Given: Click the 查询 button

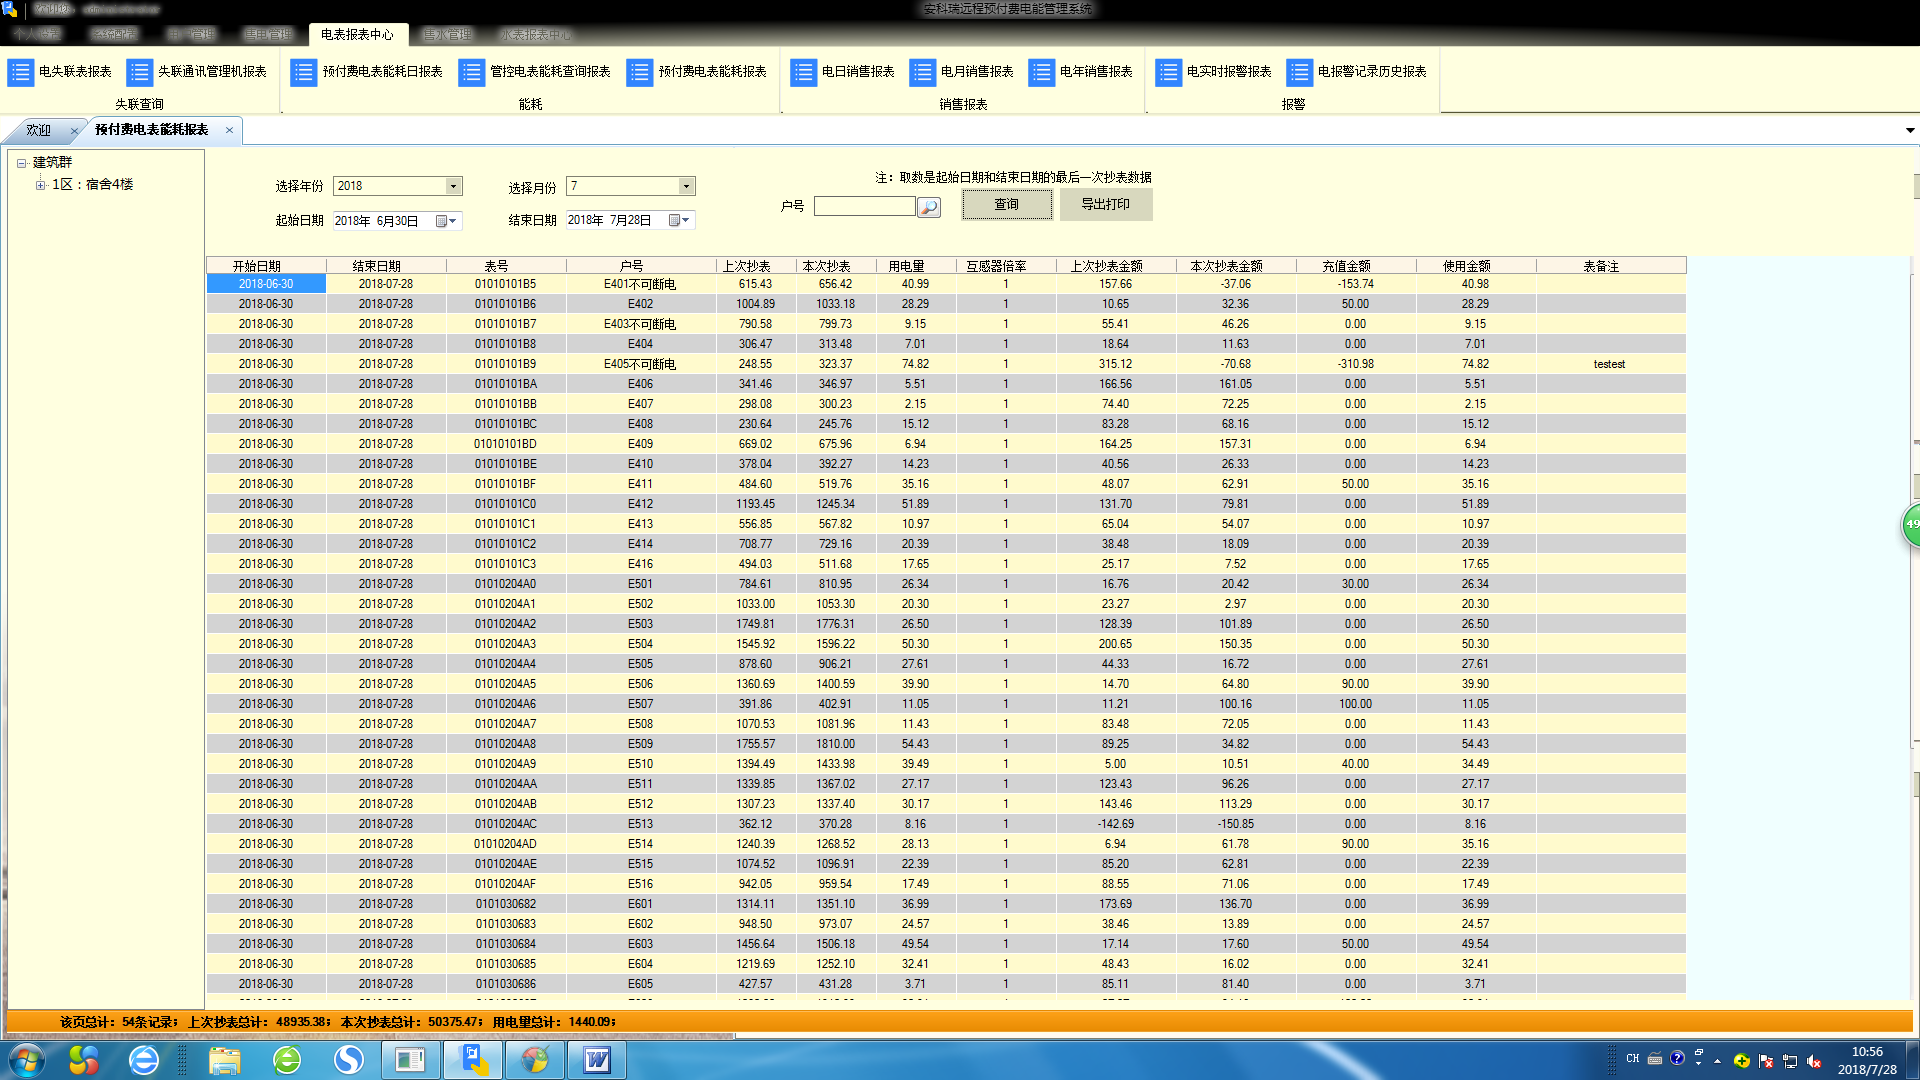Looking at the screenshot, I should 1007,204.
